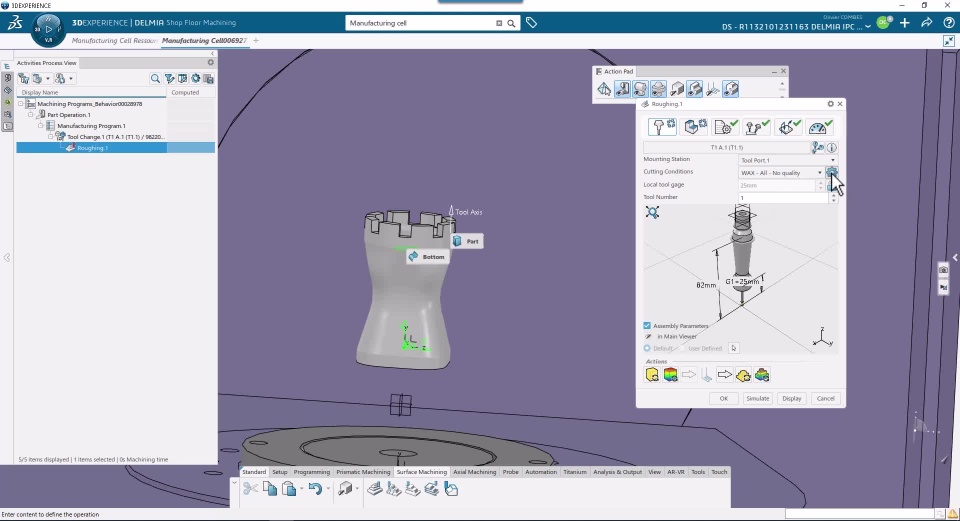Open the Strategy tab with document-gear icon
The image size is (960, 521).
pyautogui.click(x=726, y=127)
